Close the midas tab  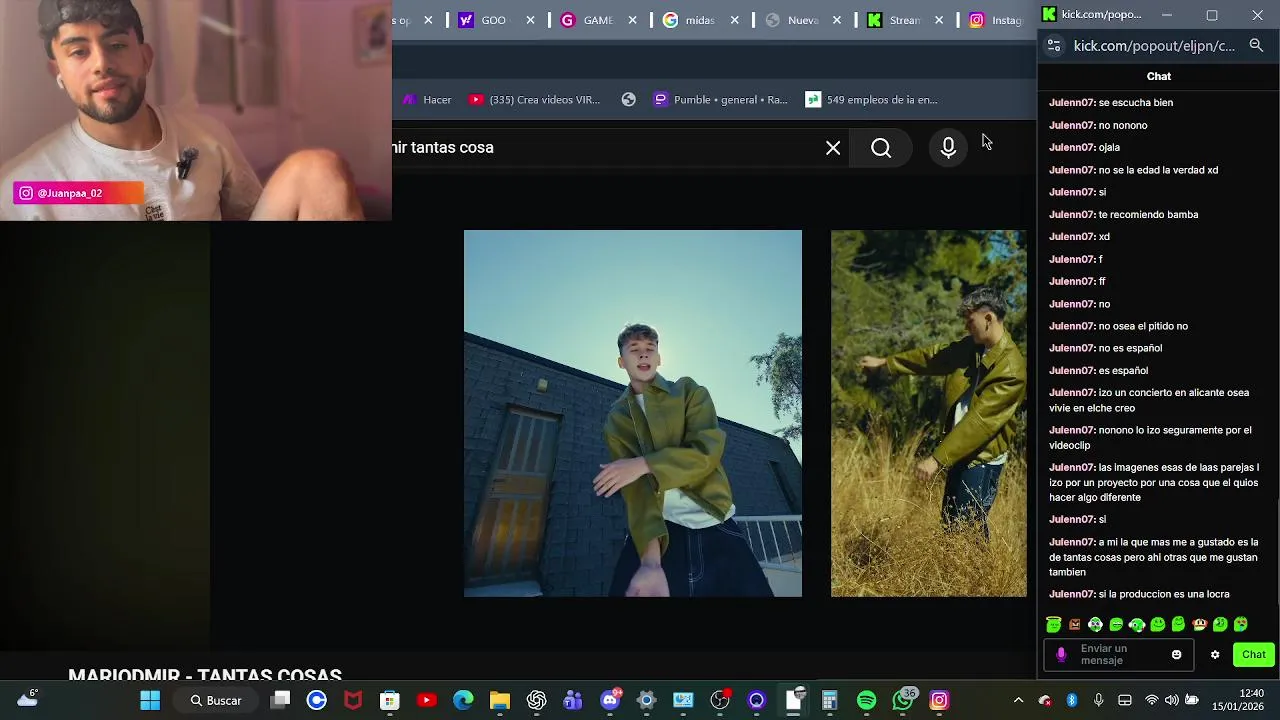click(x=735, y=20)
